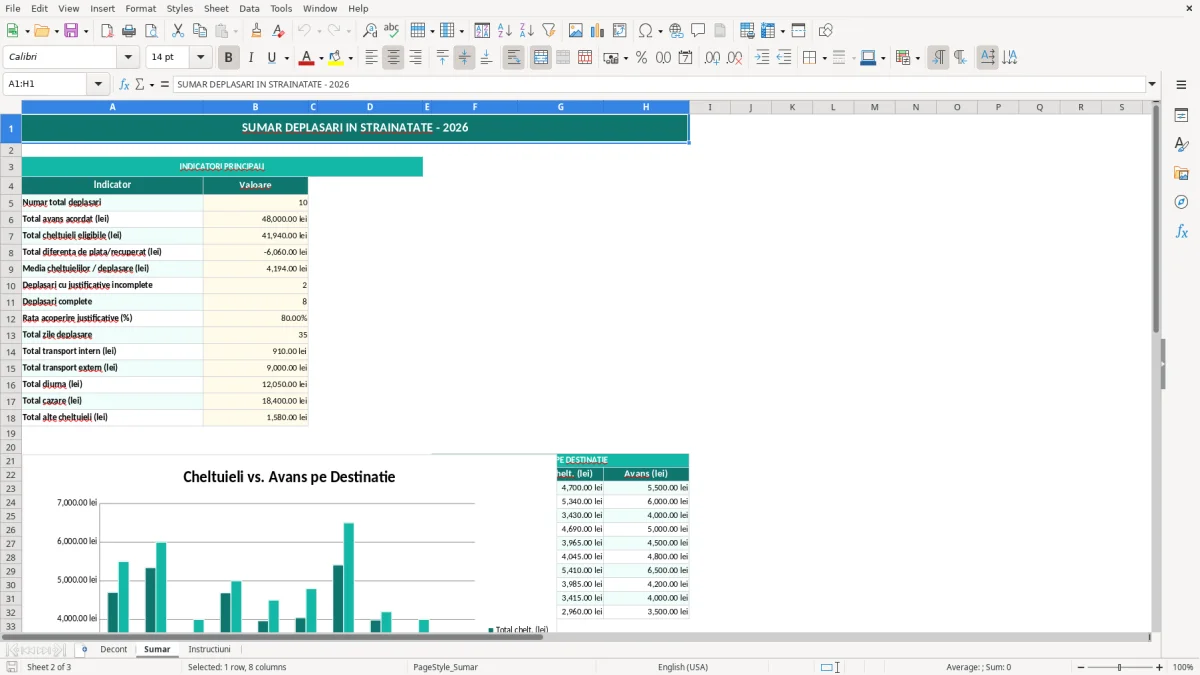
Task: Open the Borders dropdown arrow
Action: (823, 58)
